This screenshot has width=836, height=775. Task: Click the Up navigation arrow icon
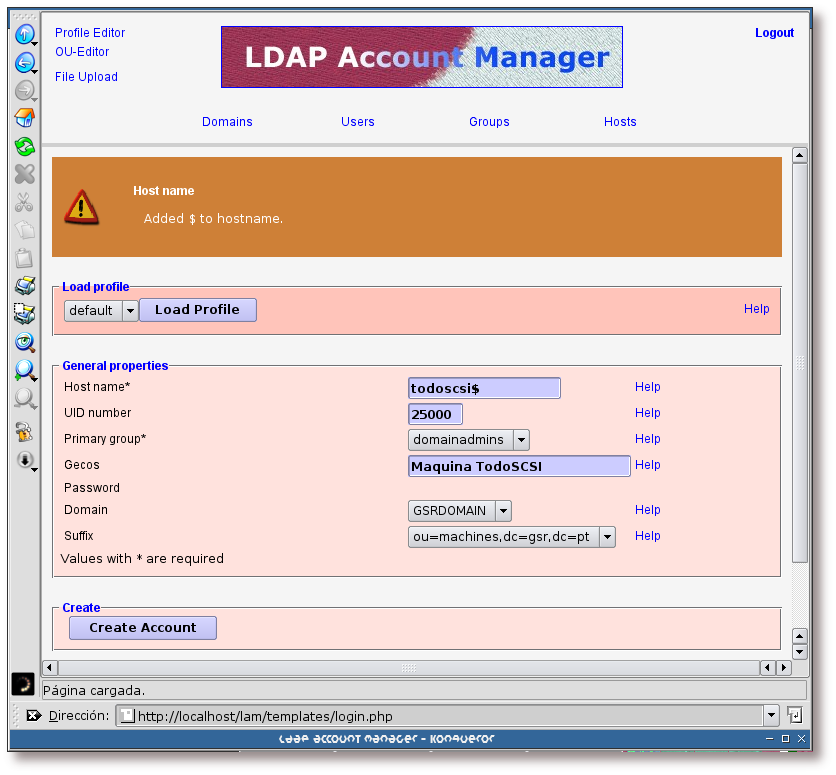click(24, 37)
